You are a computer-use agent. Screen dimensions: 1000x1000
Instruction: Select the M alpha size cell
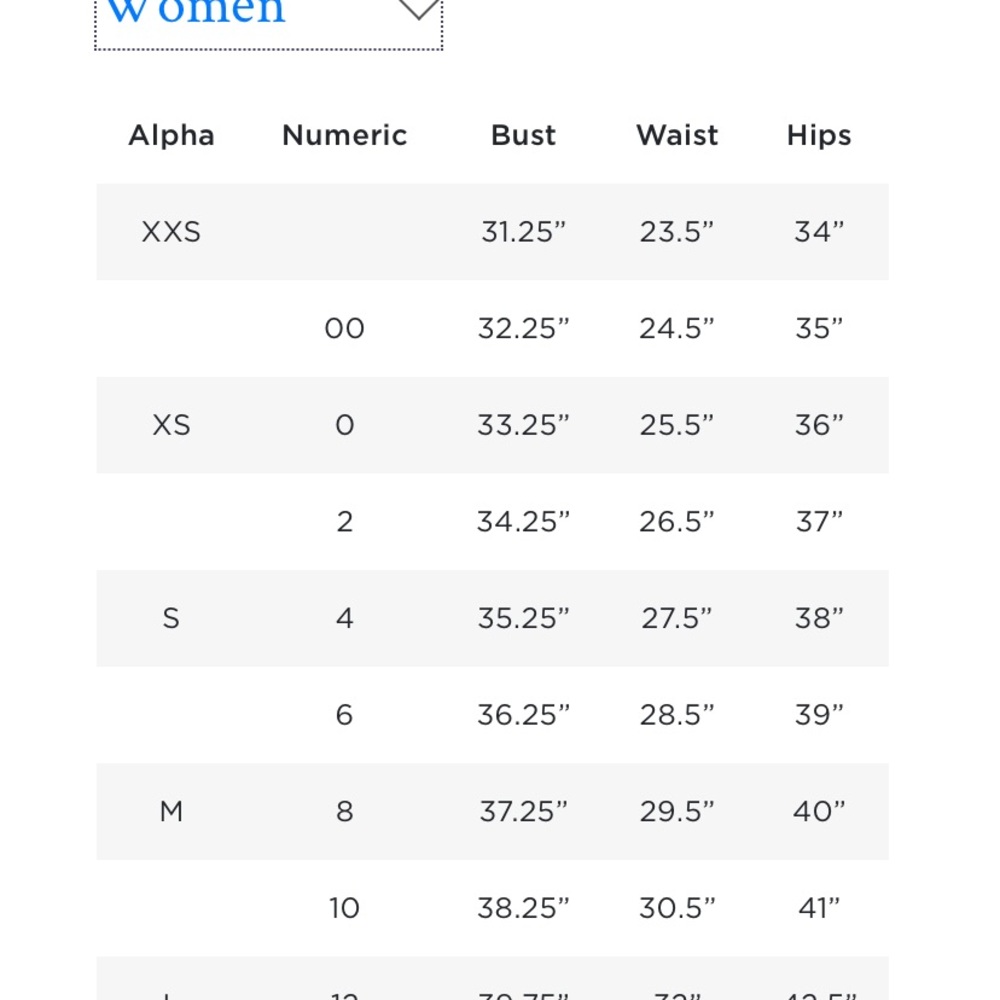pyautogui.click(x=171, y=812)
